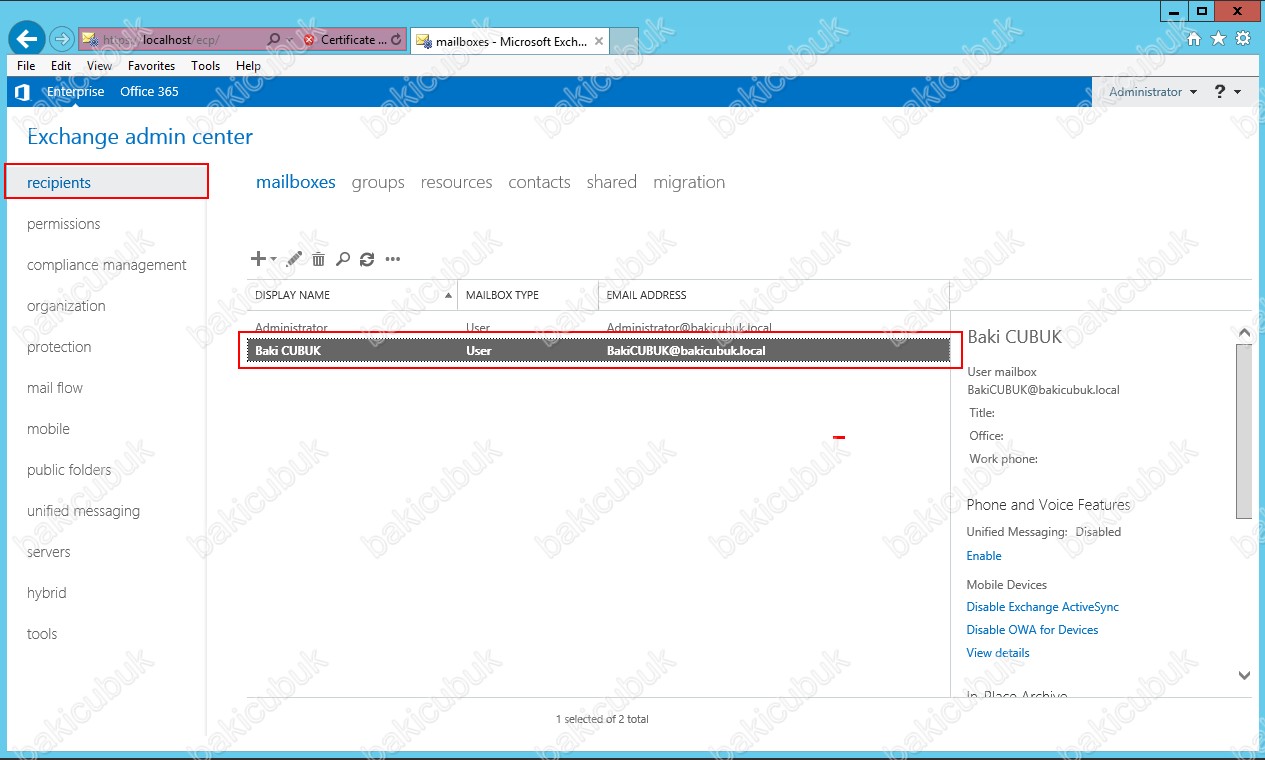The width and height of the screenshot is (1265, 760).
Task: Open the Tools menu
Action: (x=205, y=66)
